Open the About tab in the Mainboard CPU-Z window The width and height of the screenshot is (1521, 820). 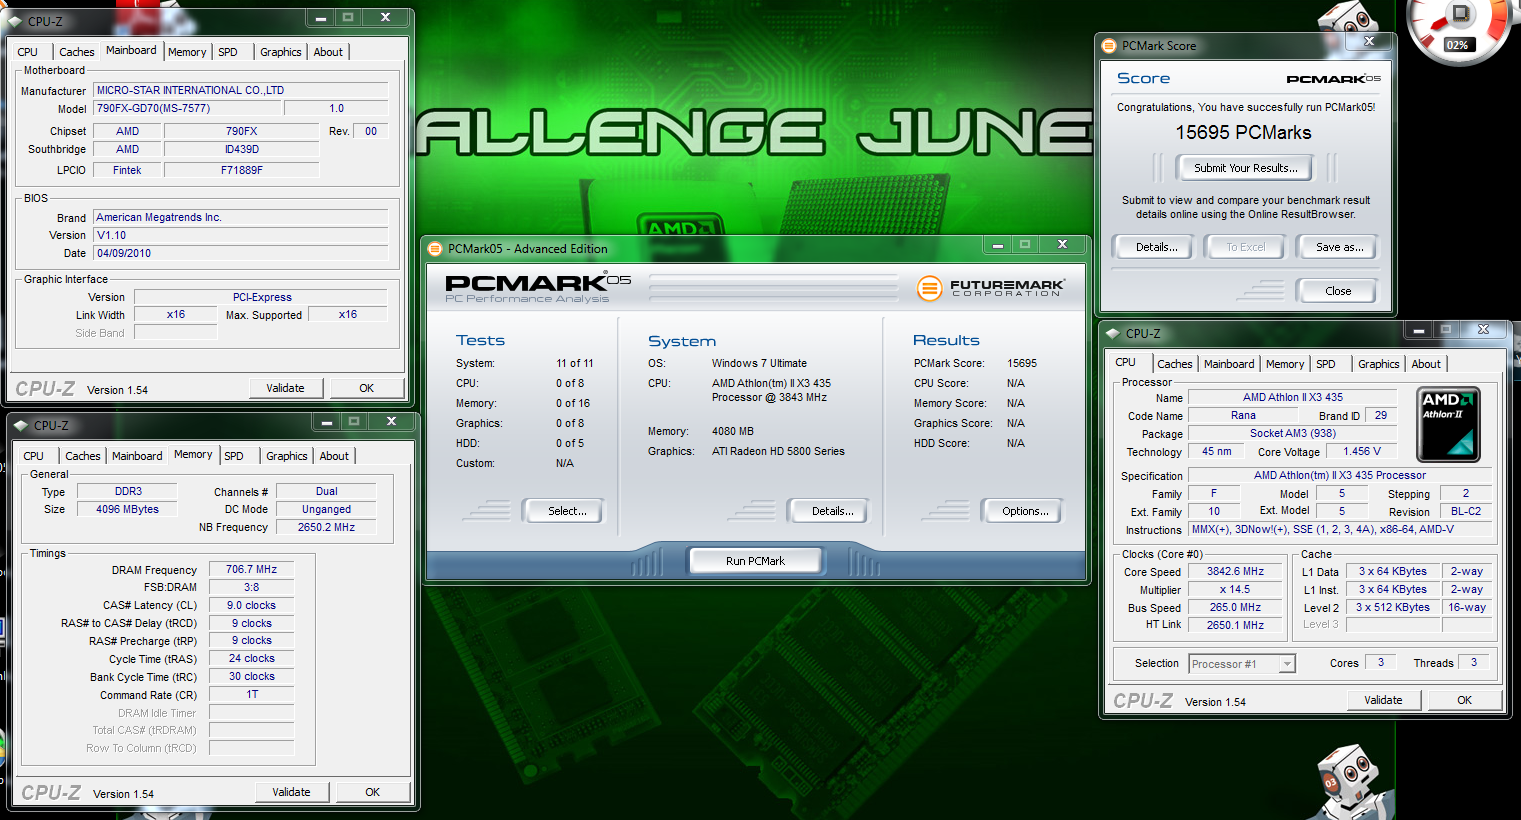328,52
